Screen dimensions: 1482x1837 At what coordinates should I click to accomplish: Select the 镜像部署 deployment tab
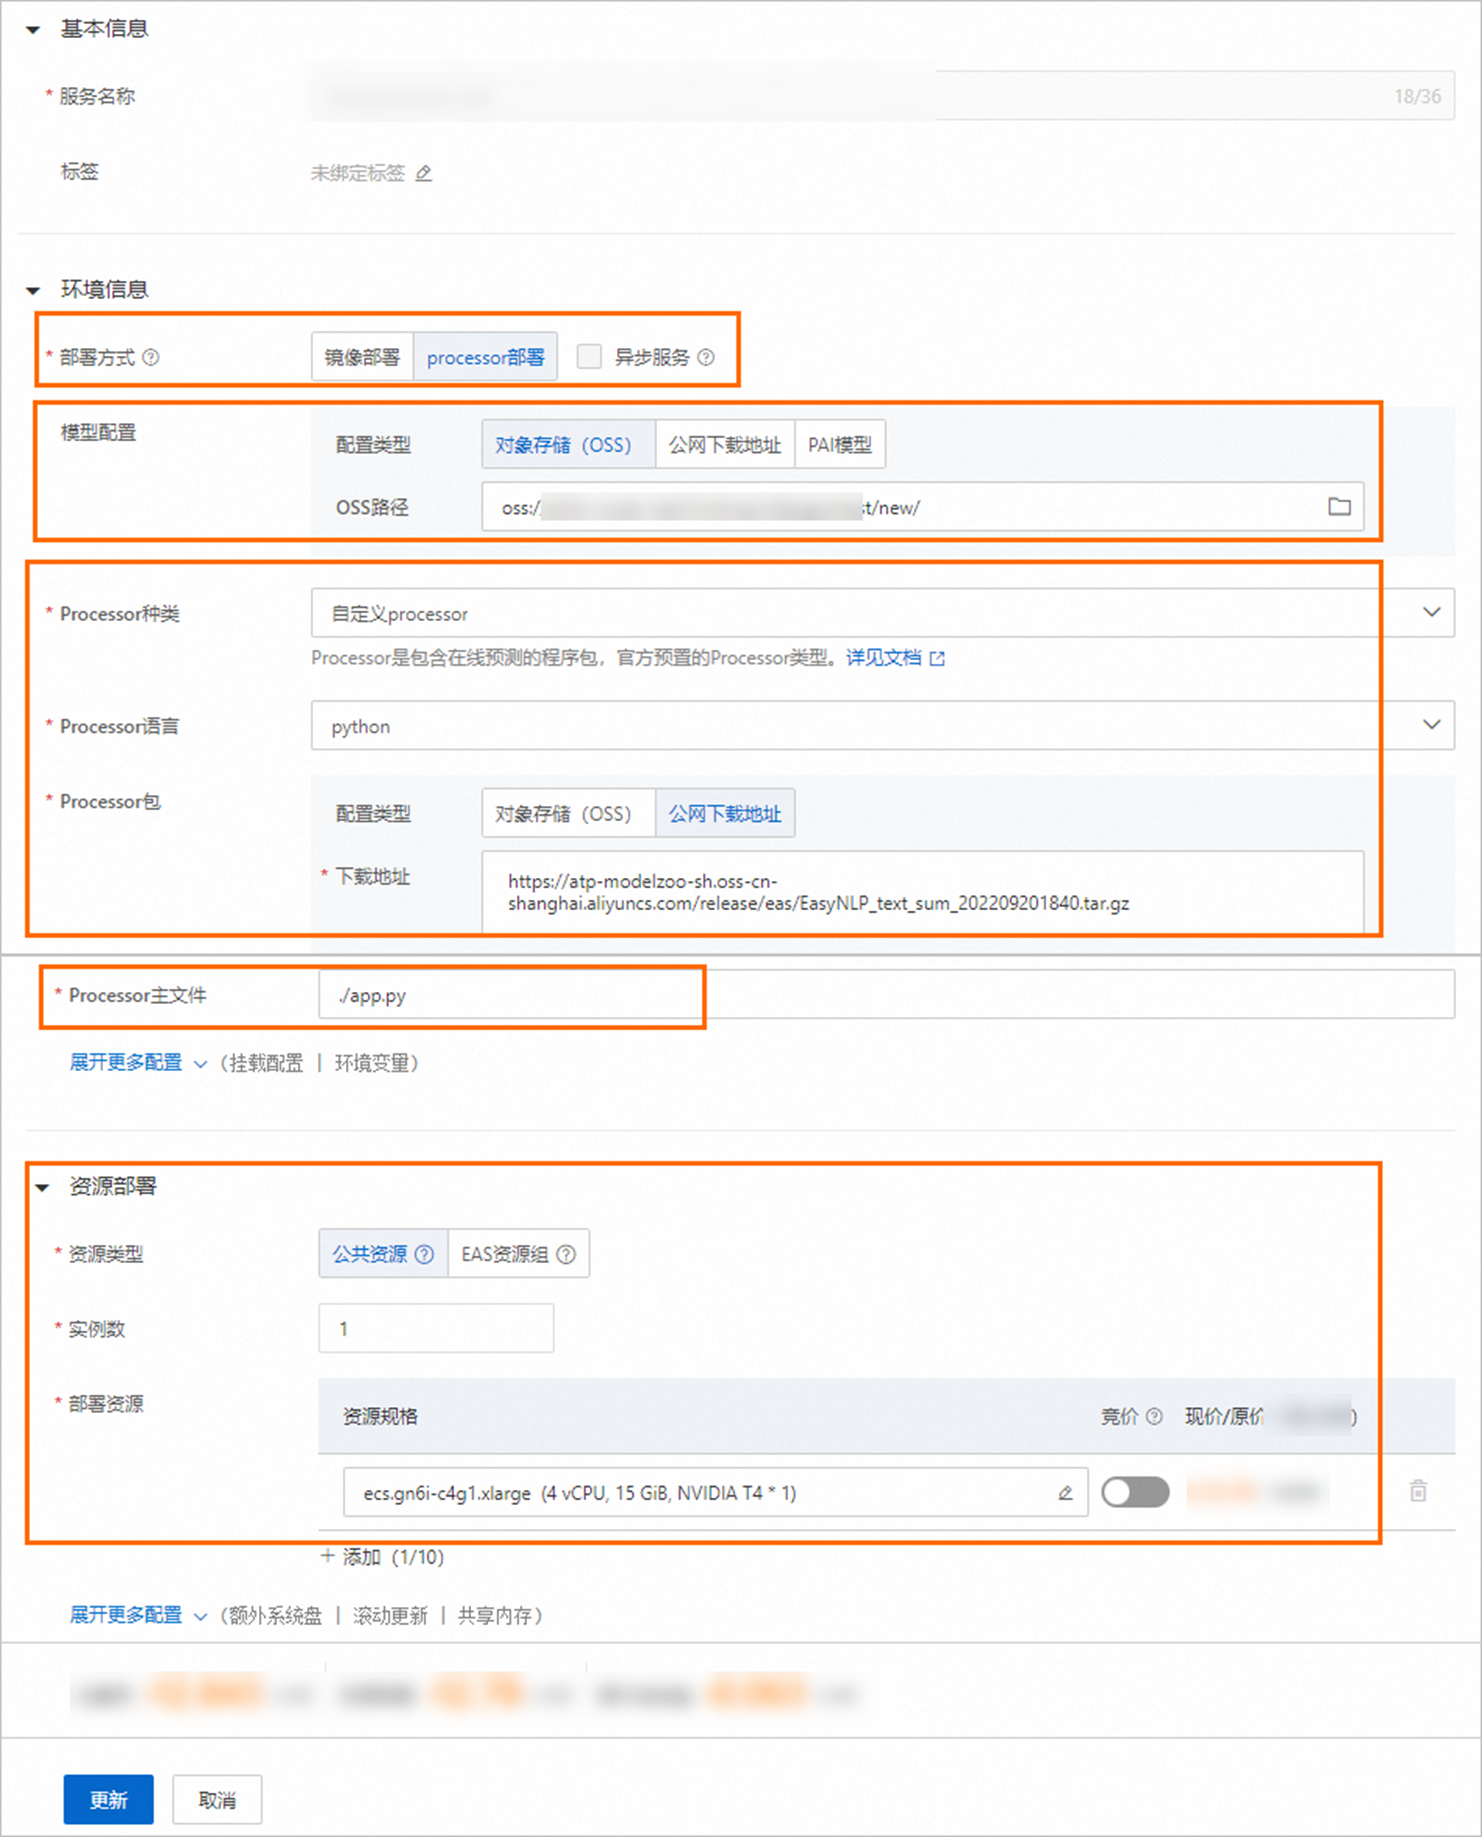click(x=362, y=357)
